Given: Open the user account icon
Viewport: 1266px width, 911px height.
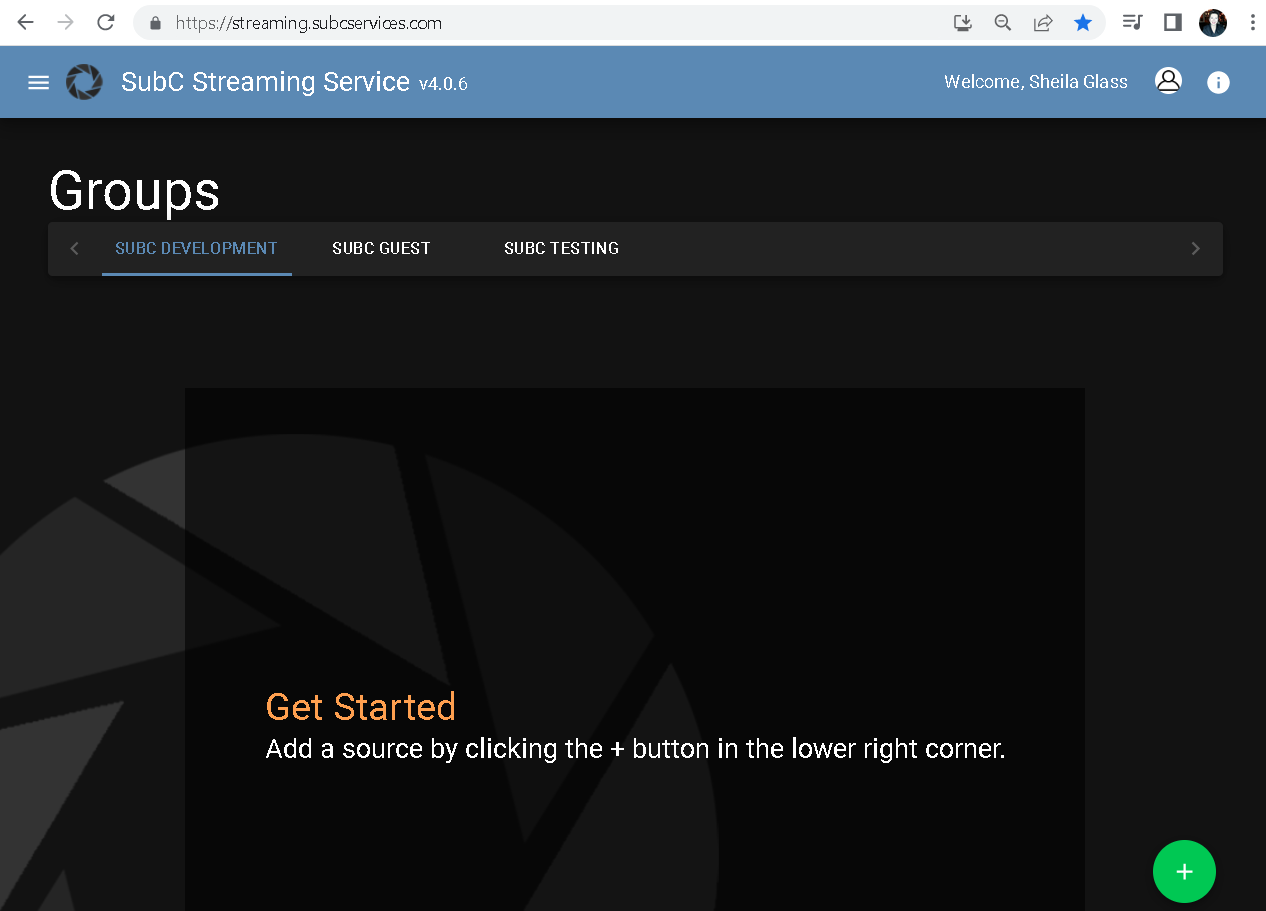Looking at the screenshot, I should tap(1168, 82).
